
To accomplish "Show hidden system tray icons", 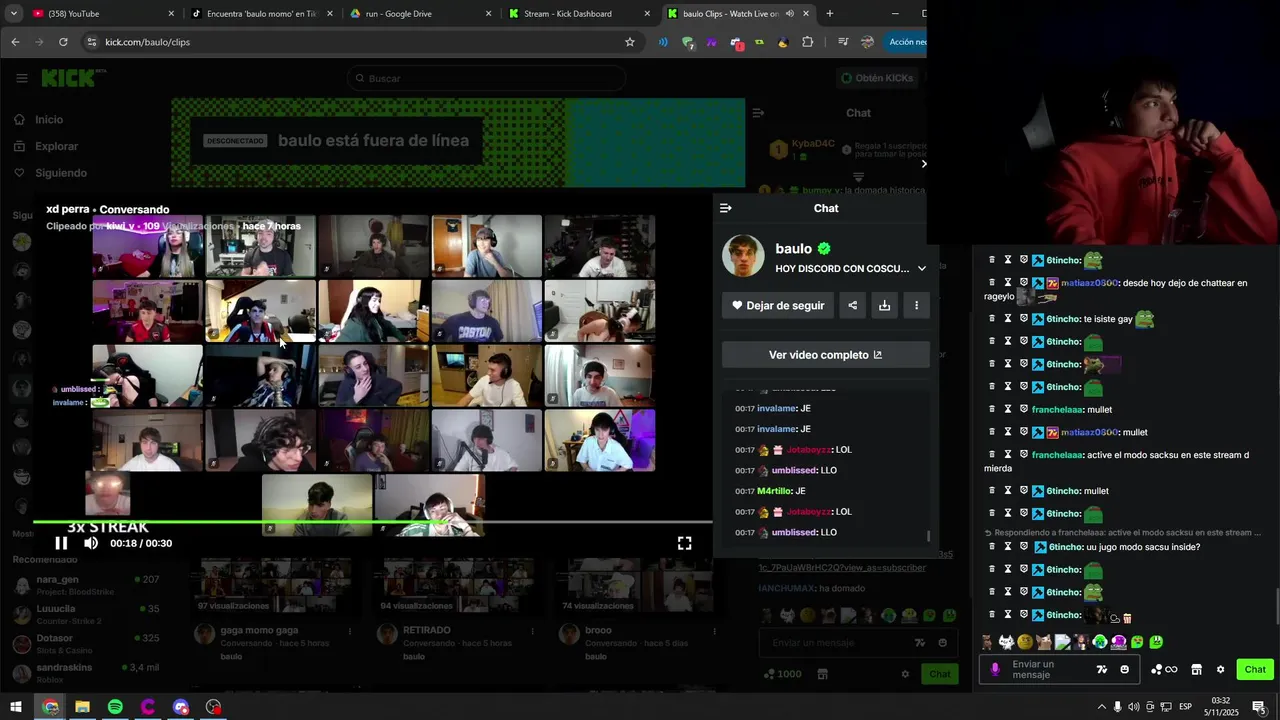I will click(1101, 707).
